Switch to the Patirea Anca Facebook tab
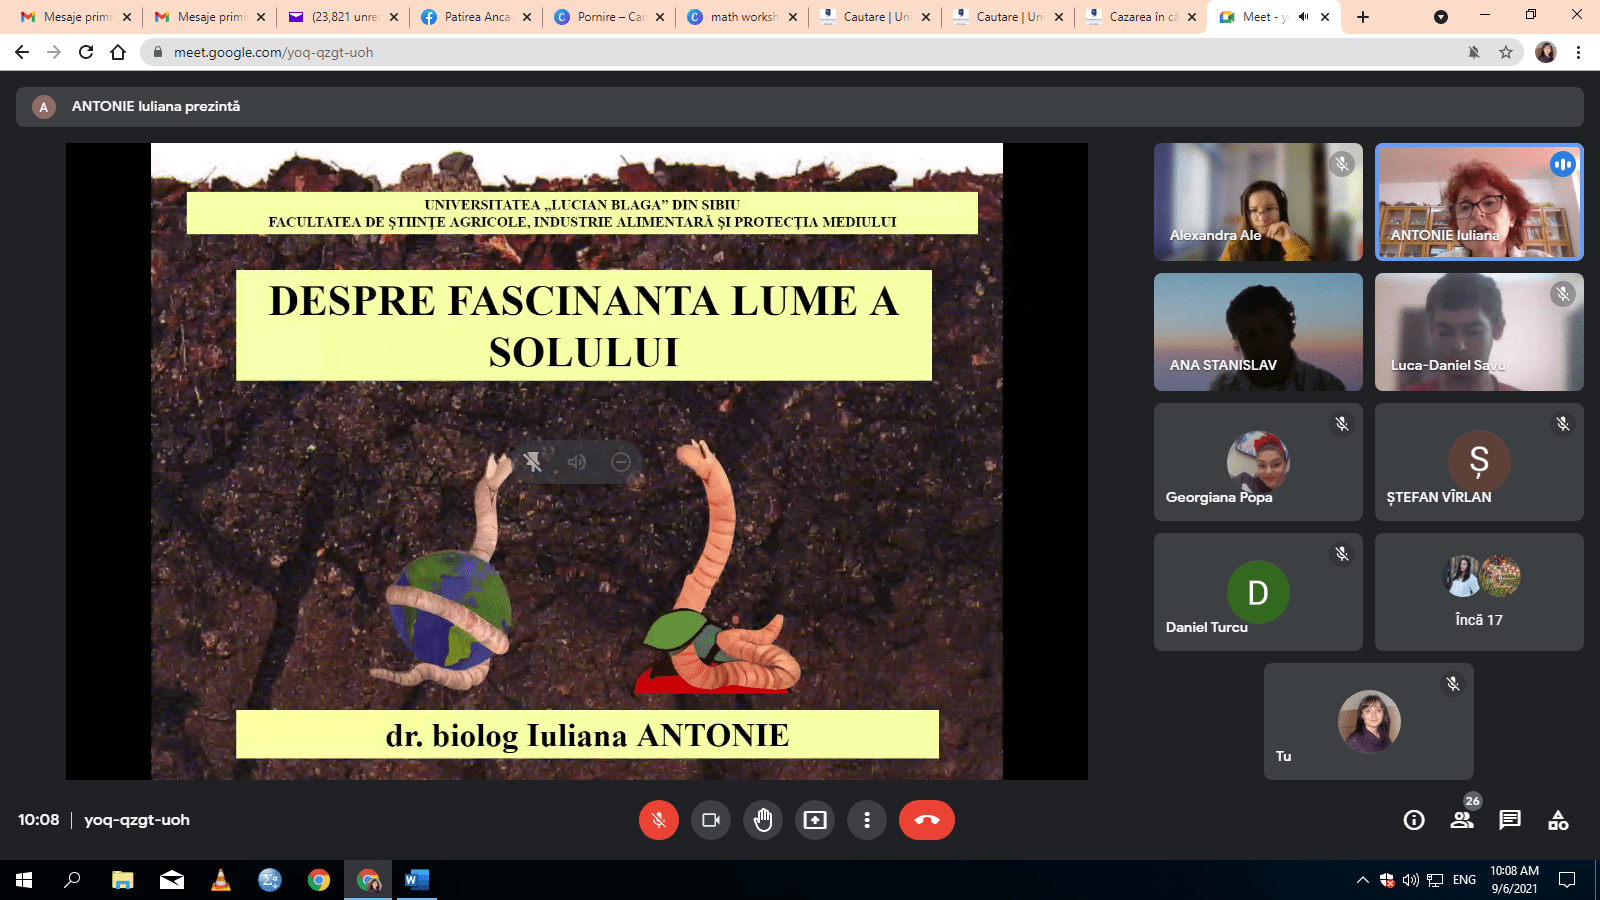Screen dimensions: 1600x900 tap(476, 17)
